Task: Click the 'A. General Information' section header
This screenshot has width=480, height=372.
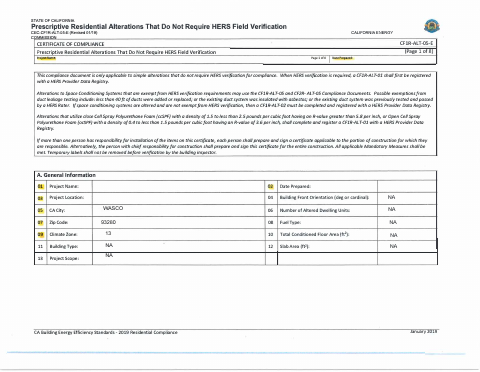Action: tap(66, 175)
